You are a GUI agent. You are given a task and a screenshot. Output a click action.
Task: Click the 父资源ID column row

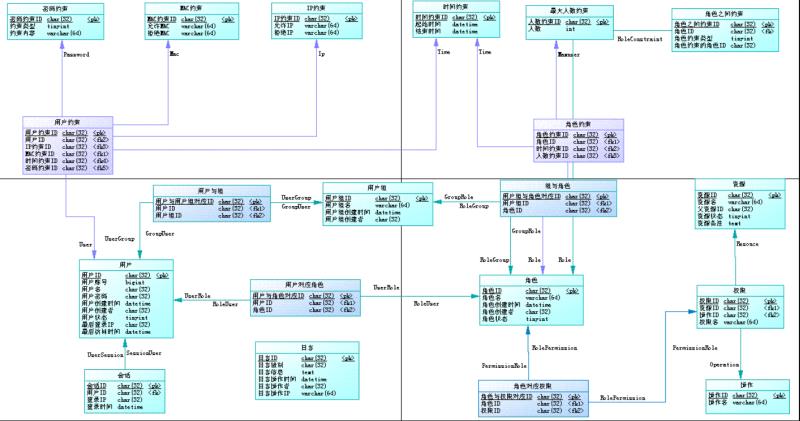pos(739,209)
